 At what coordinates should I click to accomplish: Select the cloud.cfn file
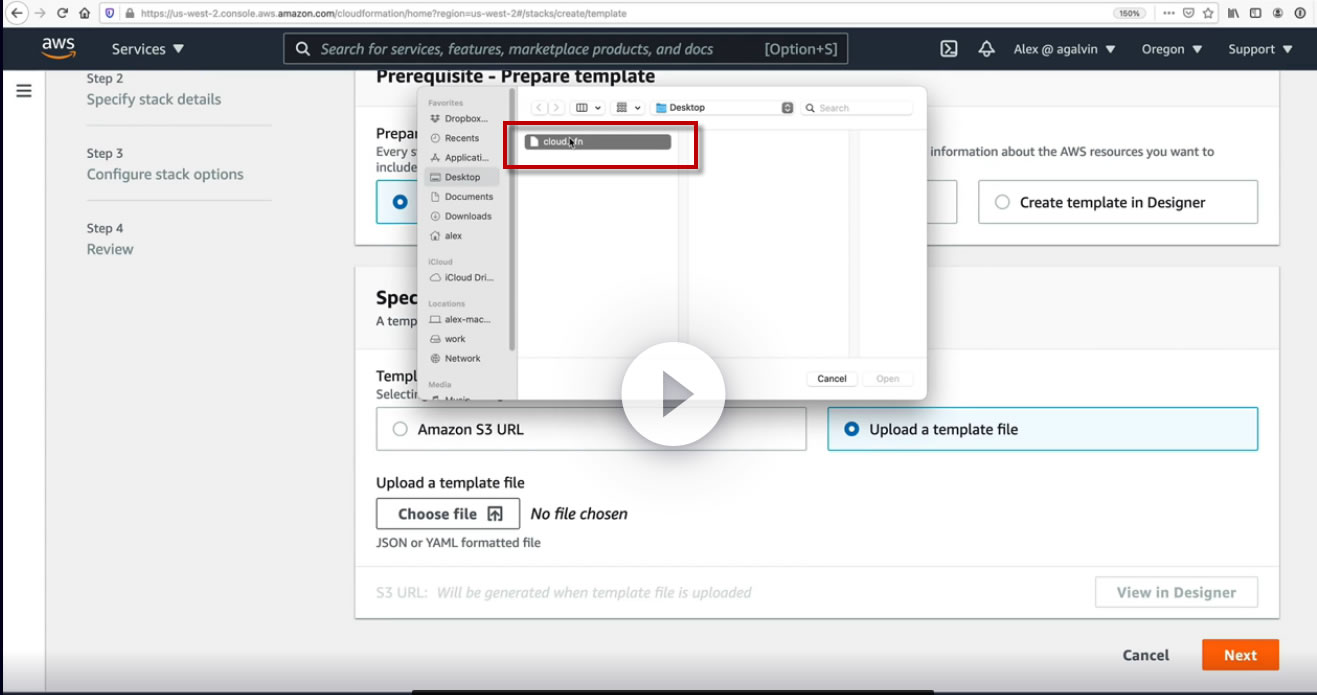598,142
